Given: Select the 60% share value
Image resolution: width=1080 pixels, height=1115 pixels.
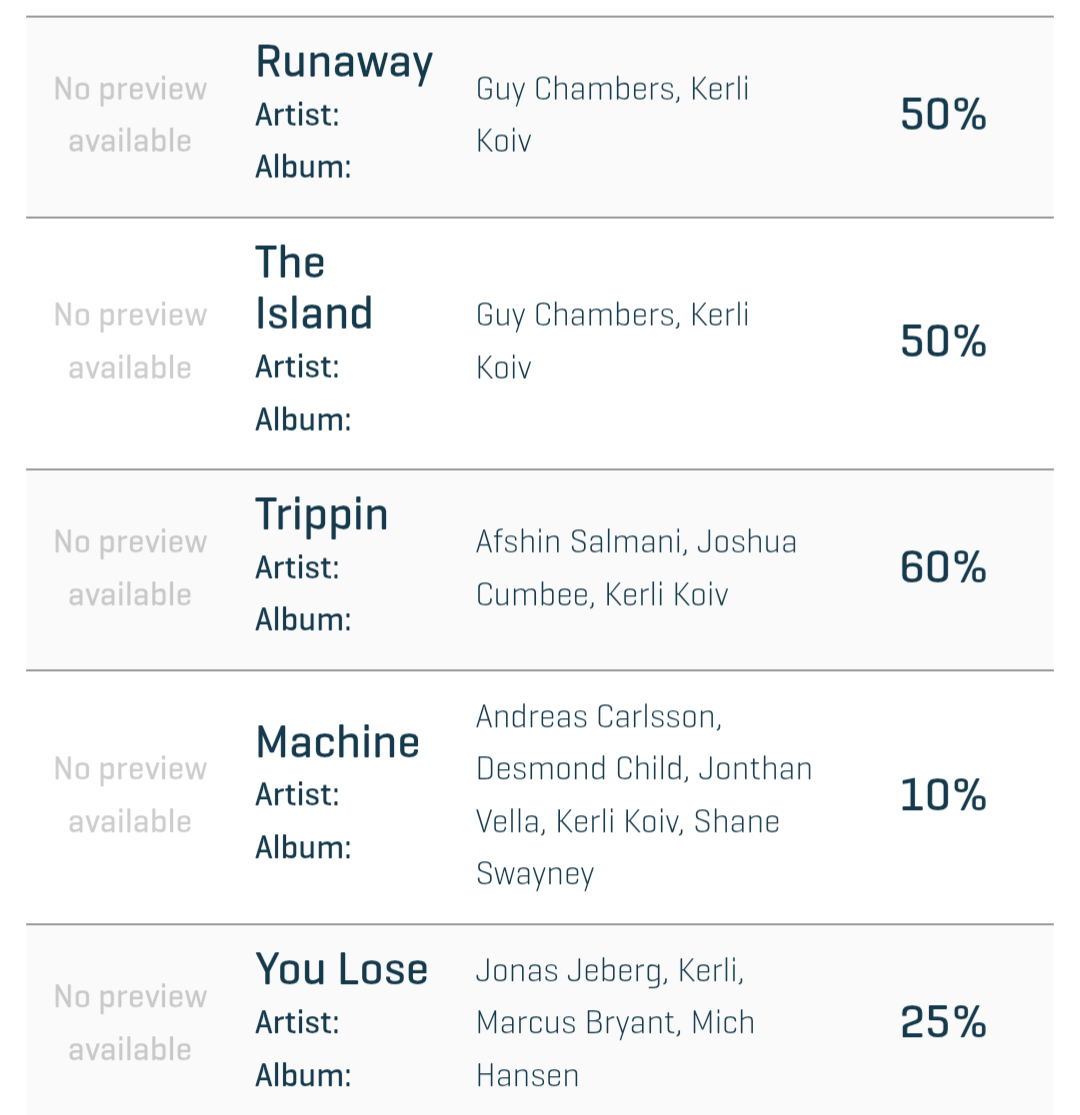Looking at the screenshot, I should click(943, 568).
